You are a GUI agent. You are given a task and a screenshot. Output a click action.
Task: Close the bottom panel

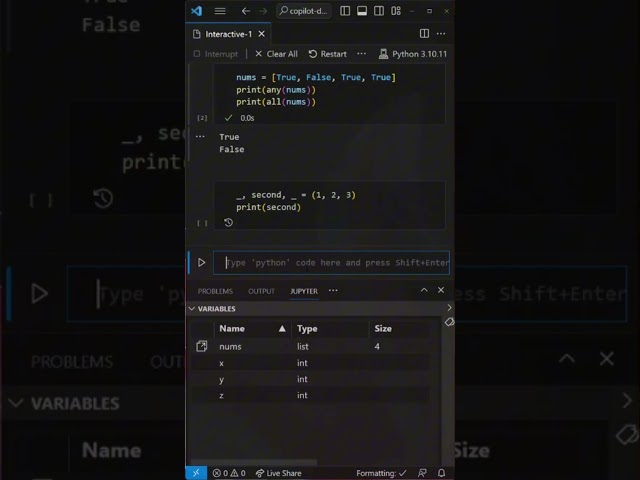(x=441, y=290)
